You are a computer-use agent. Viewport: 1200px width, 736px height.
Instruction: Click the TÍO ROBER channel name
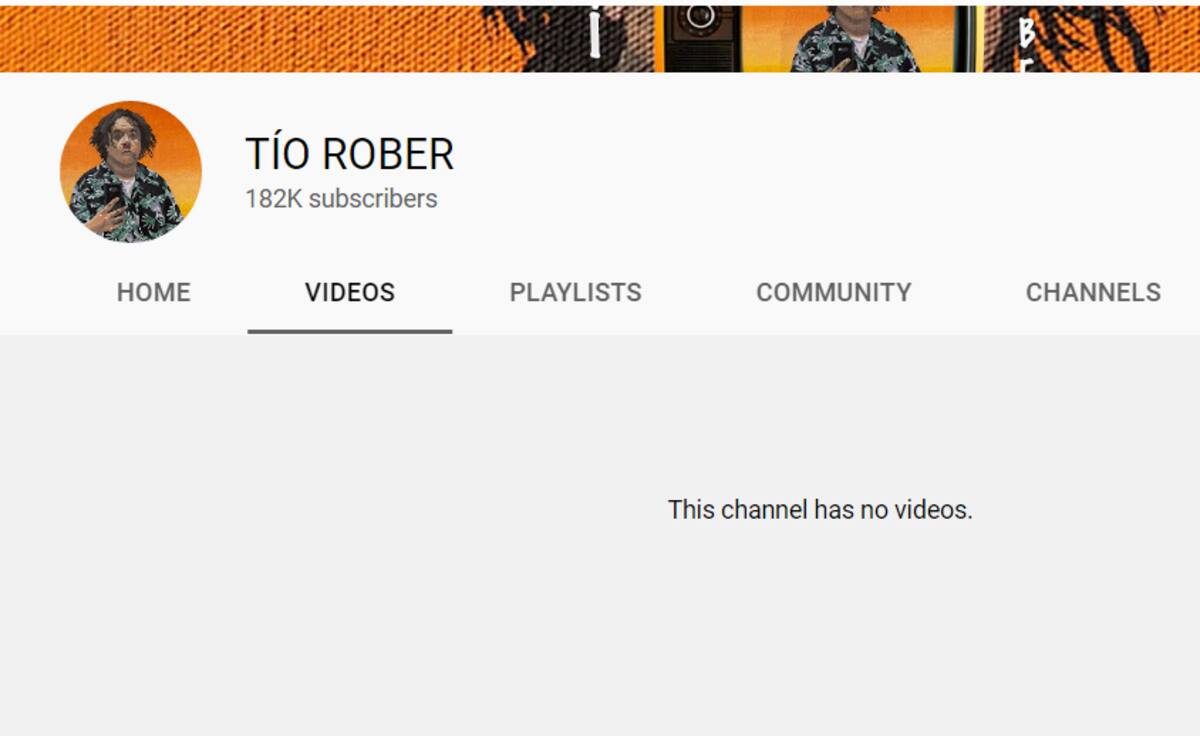350,154
